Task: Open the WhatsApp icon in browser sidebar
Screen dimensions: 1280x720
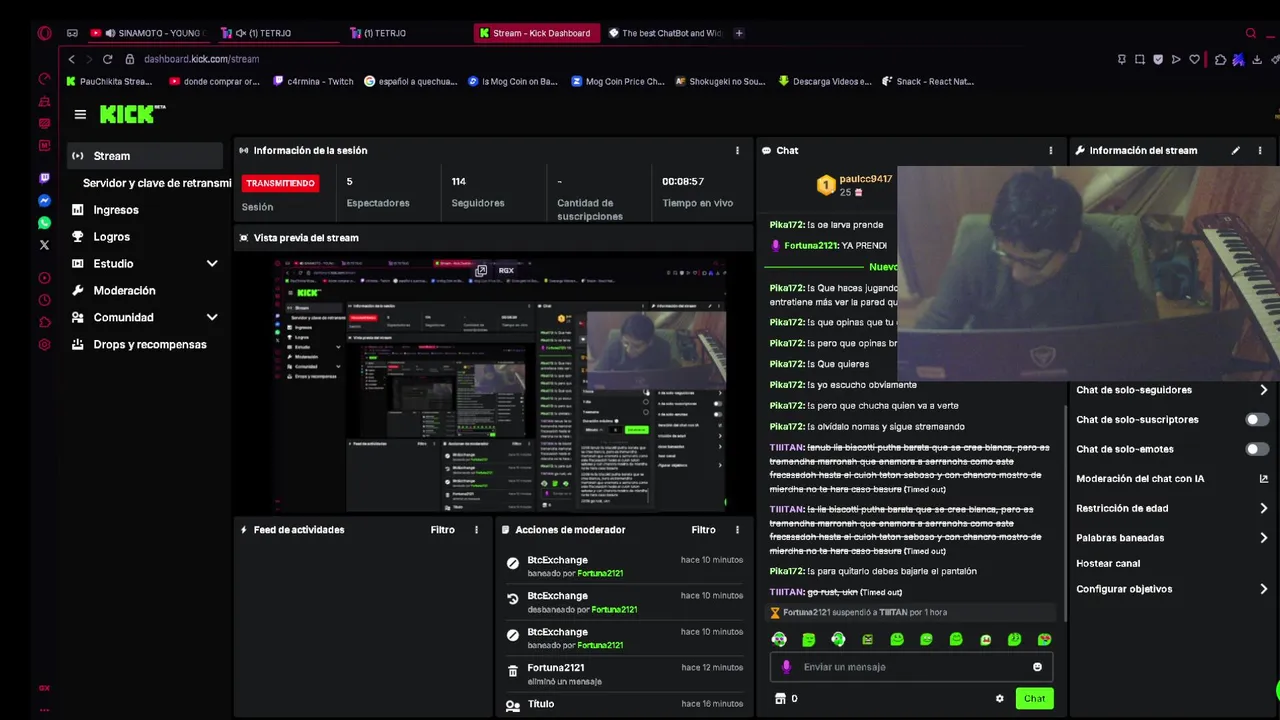Action: pyautogui.click(x=44, y=223)
